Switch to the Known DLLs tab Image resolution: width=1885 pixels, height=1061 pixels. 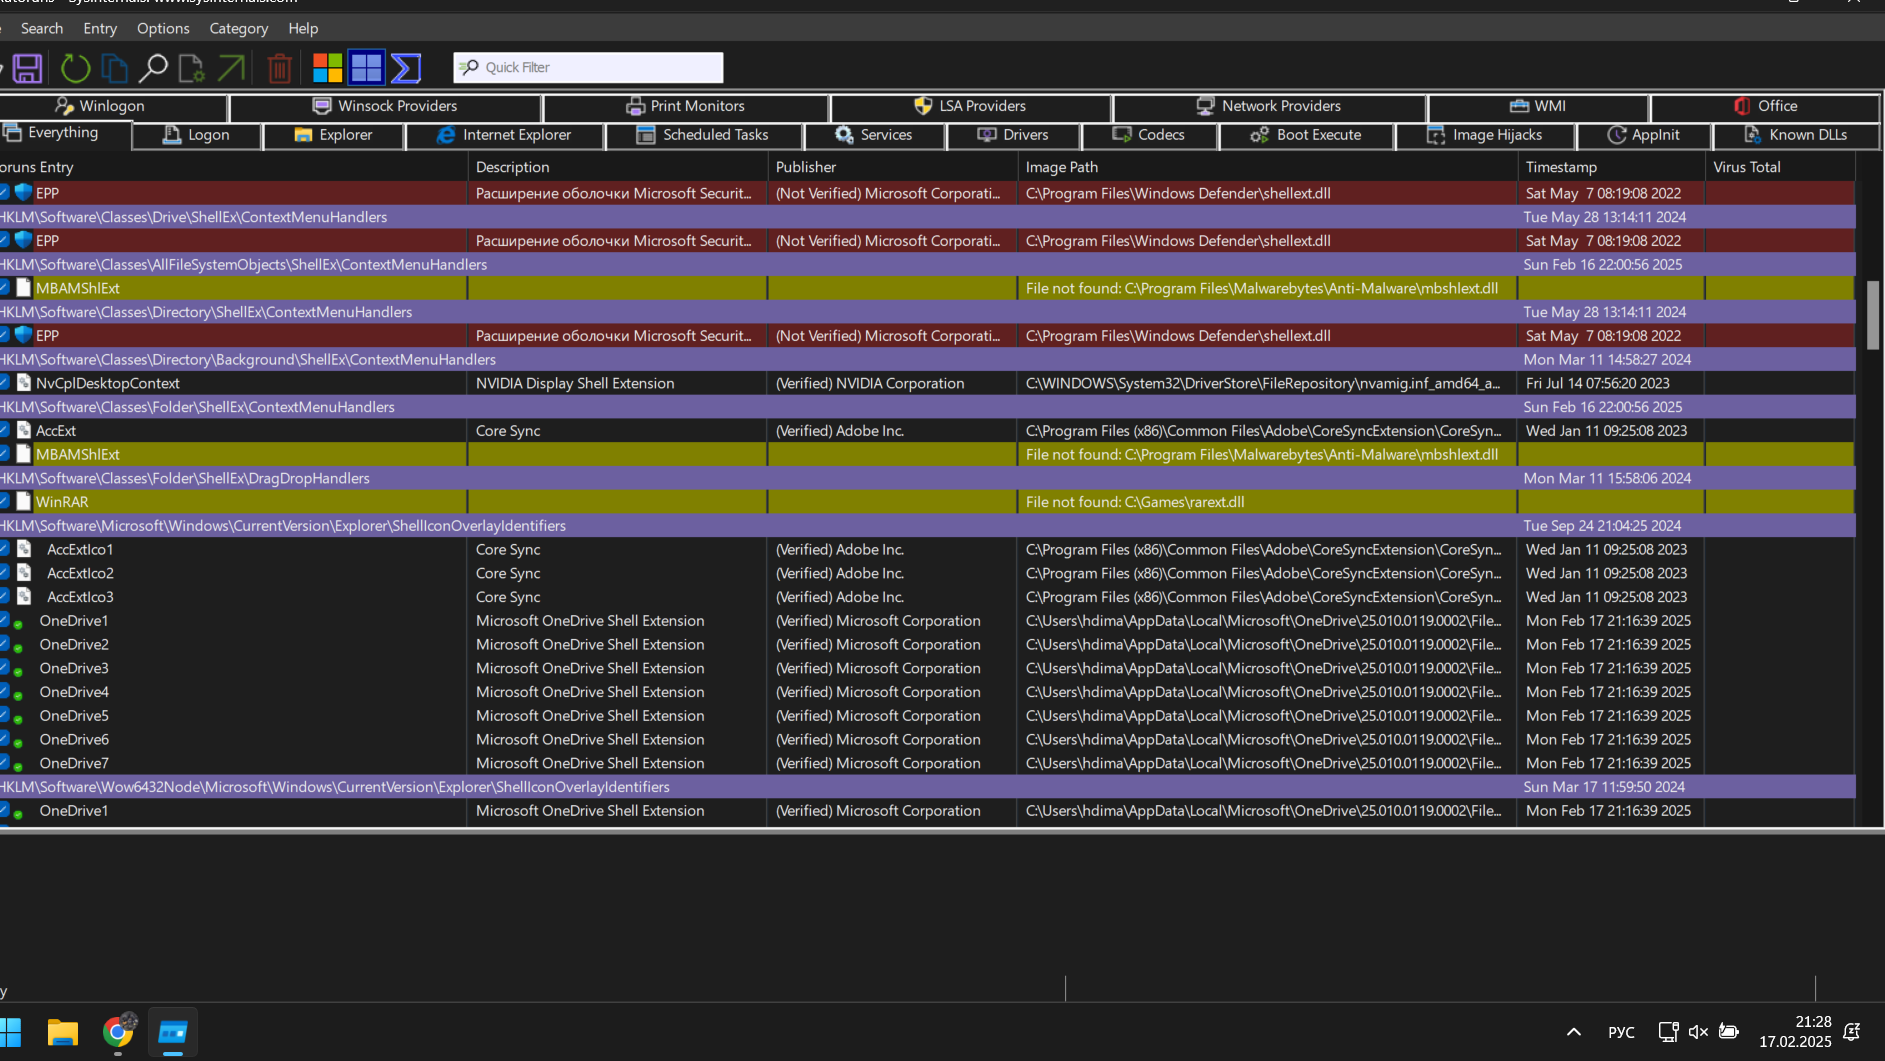tap(1796, 135)
